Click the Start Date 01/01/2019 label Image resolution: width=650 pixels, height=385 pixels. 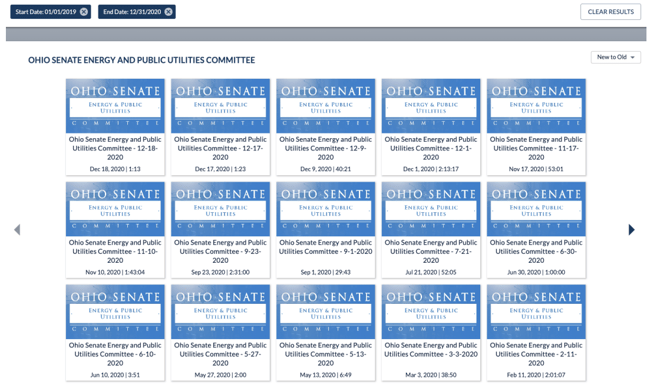tap(46, 12)
